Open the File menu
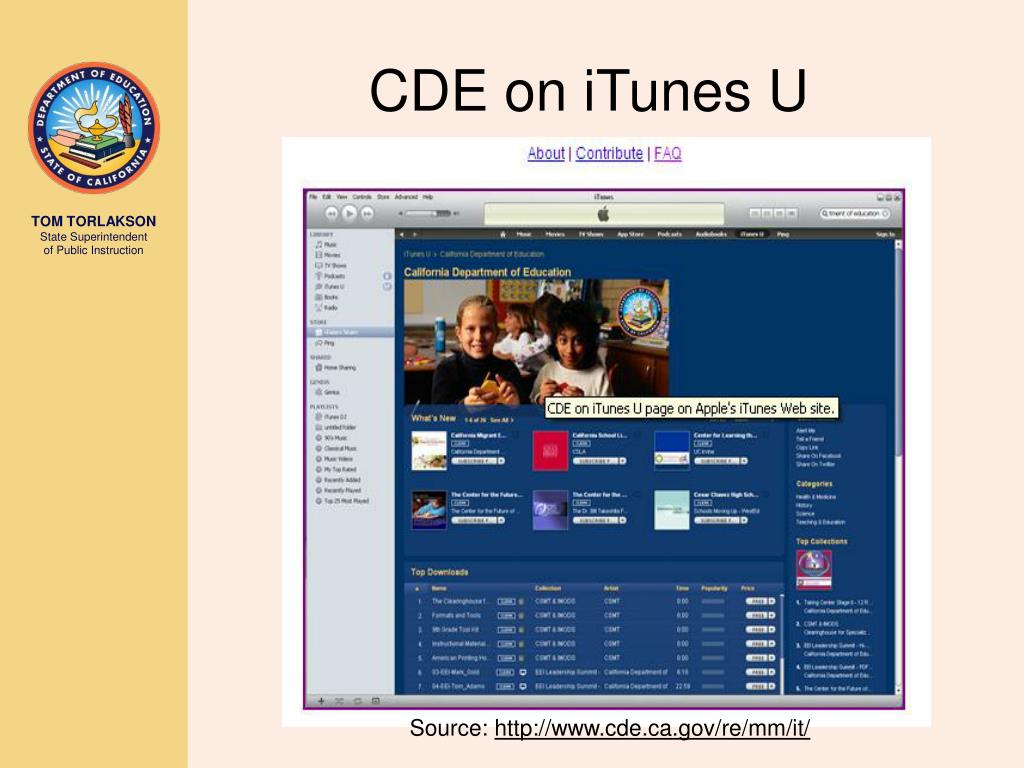 [x=313, y=197]
